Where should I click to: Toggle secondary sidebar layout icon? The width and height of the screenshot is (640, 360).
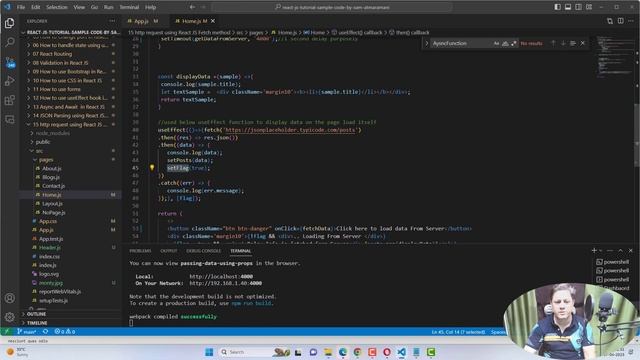point(578,7)
